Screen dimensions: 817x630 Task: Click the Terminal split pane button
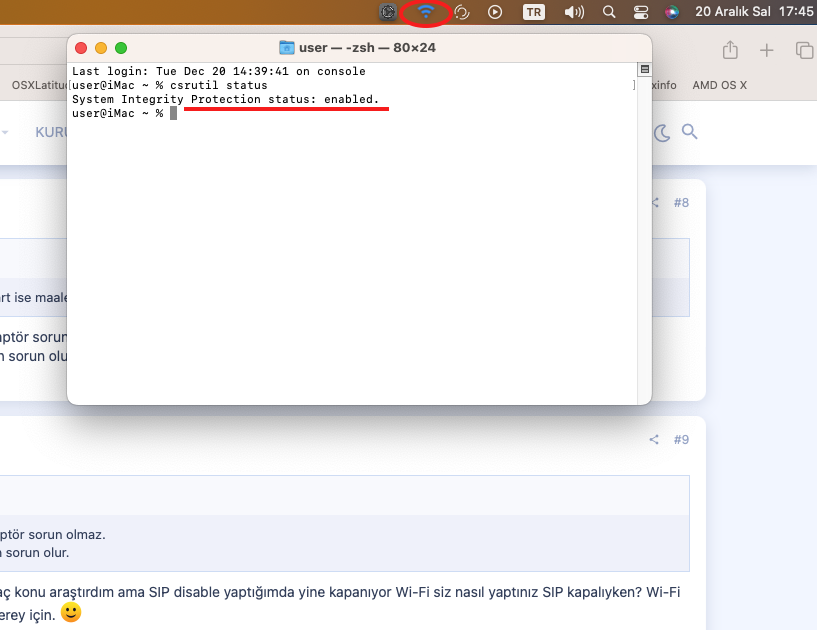point(644,70)
